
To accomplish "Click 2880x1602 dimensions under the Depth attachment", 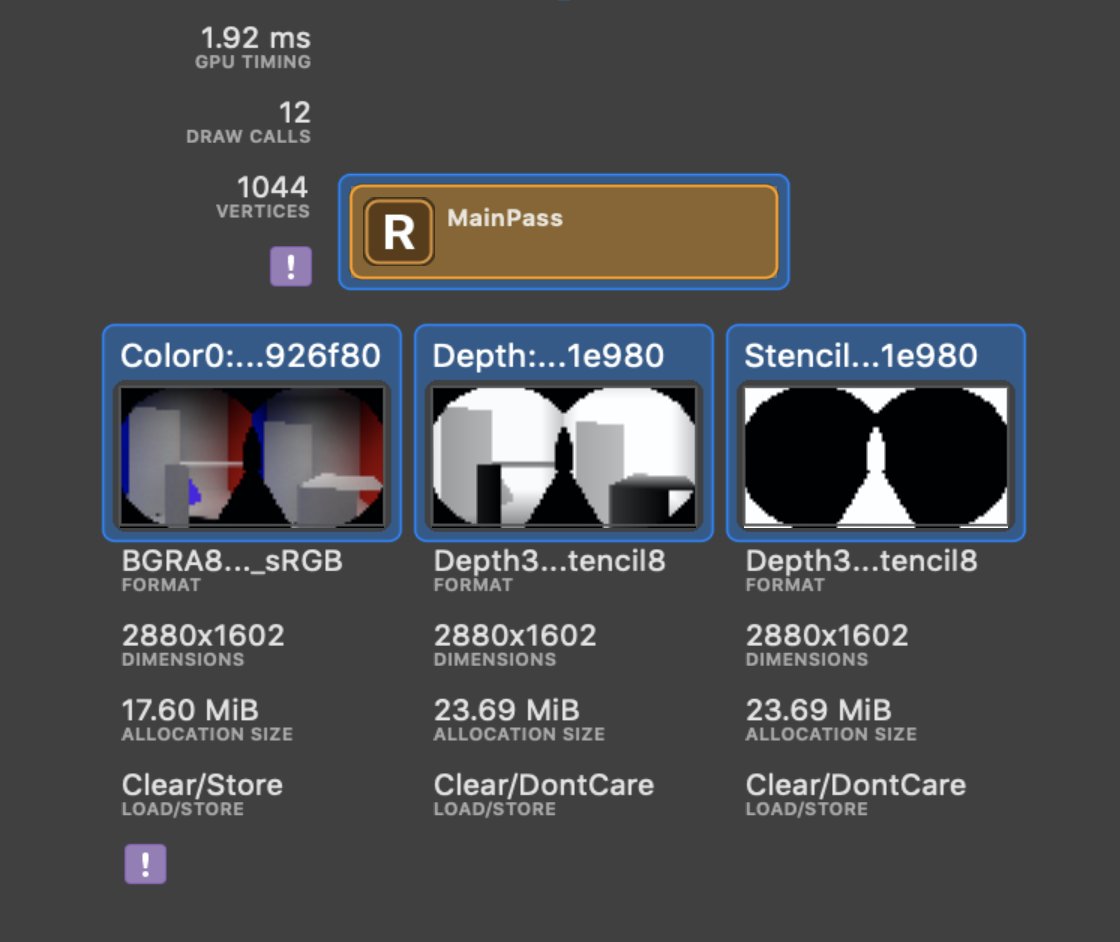I will 515,635.
